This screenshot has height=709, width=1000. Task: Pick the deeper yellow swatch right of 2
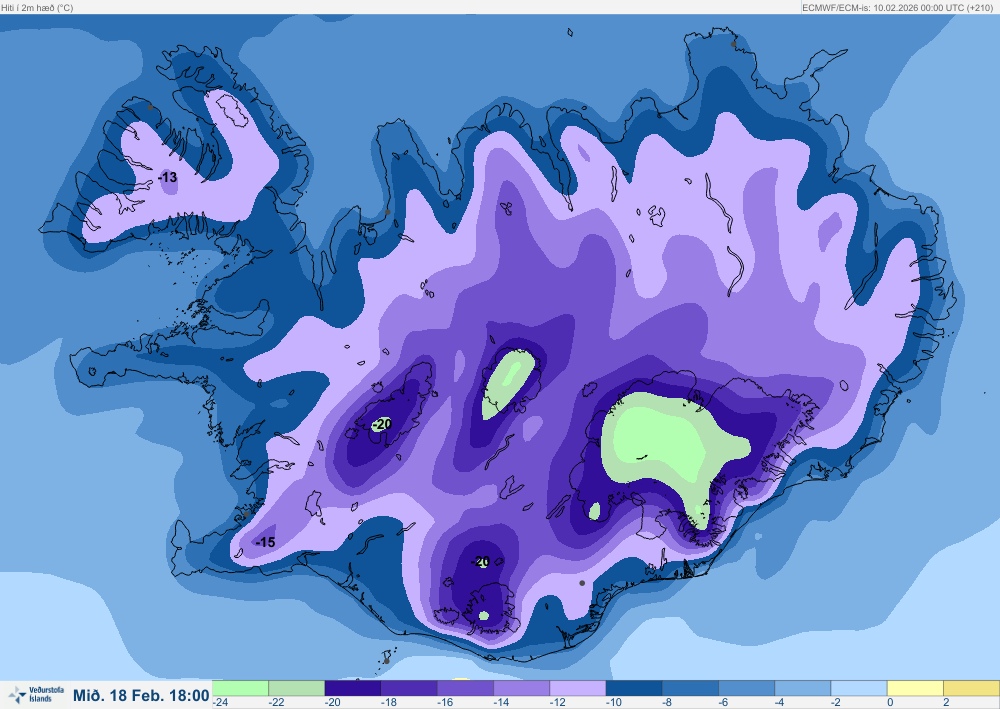pyautogui.click(x=971, y=689)
